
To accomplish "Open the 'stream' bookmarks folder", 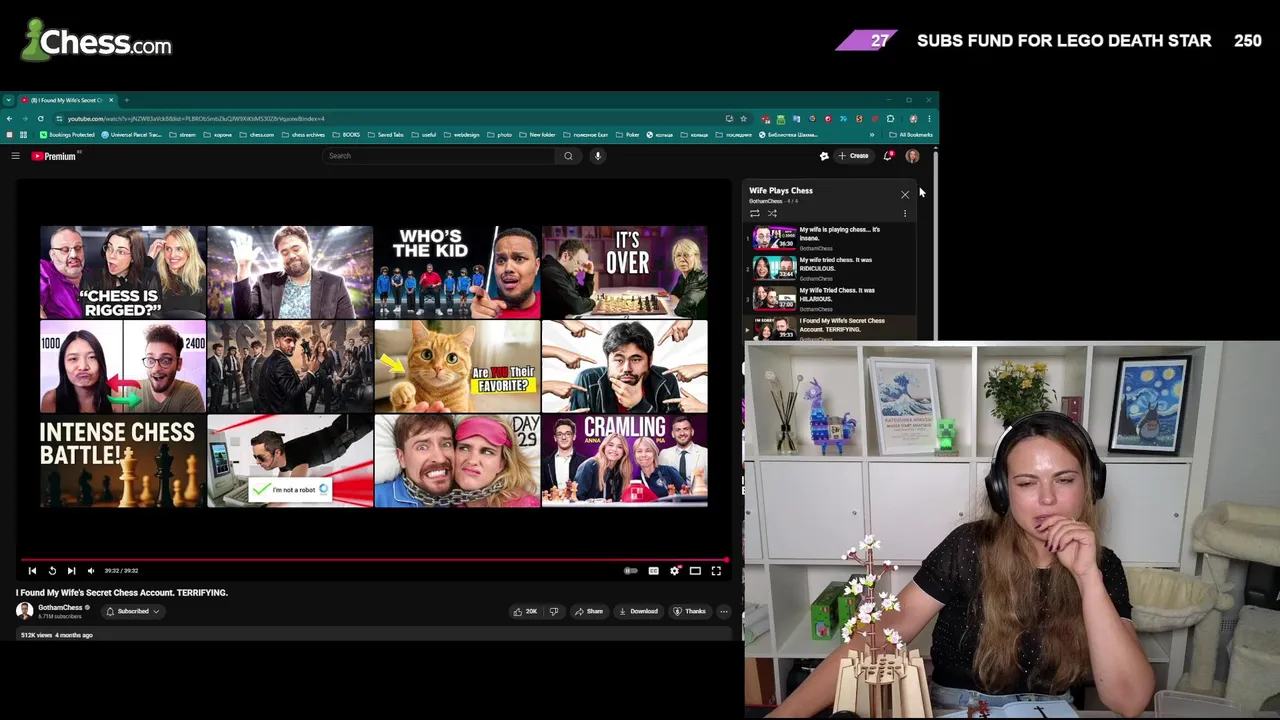I will click(183, 135).
